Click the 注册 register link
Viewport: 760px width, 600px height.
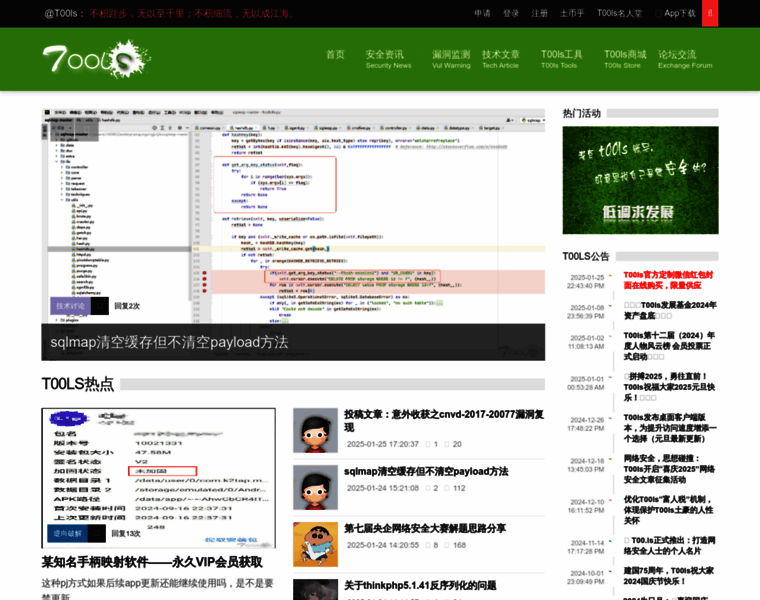click(539, 13)
